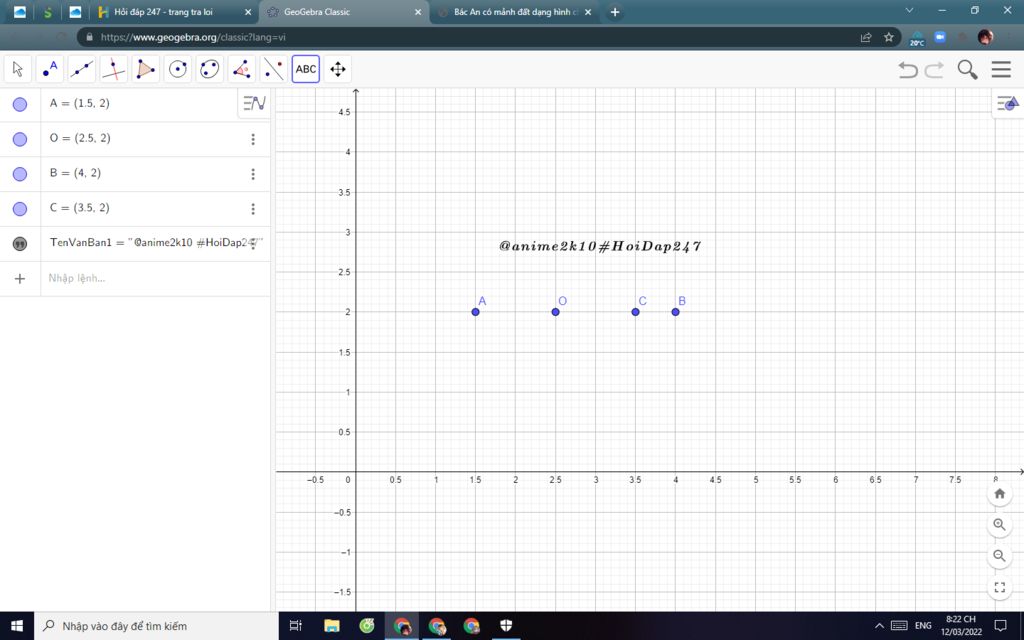Screen dimensions: 1024x640
Task: Open the browser profile avatar
Action: click(985, 37)
